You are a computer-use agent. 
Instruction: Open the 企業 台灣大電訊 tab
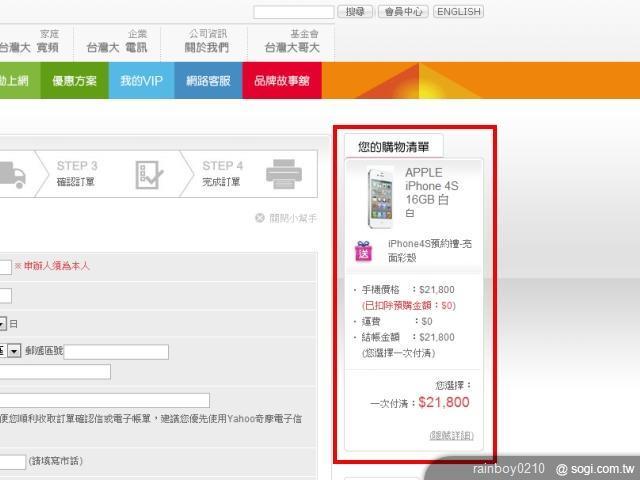[x=117, y=42]
